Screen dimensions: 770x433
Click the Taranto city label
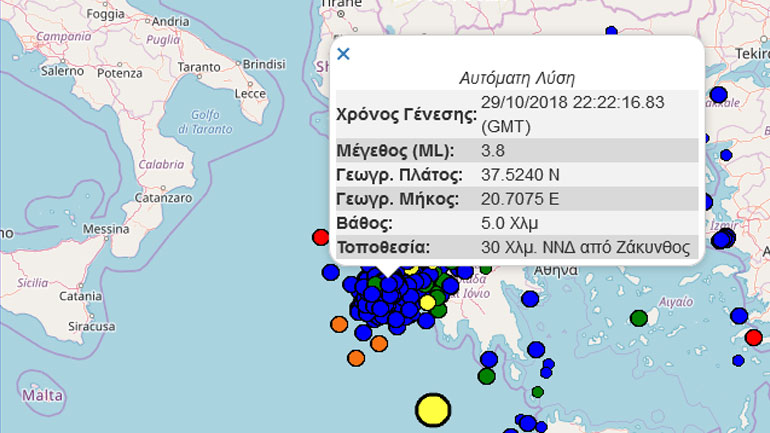click(x=199, y=67)
